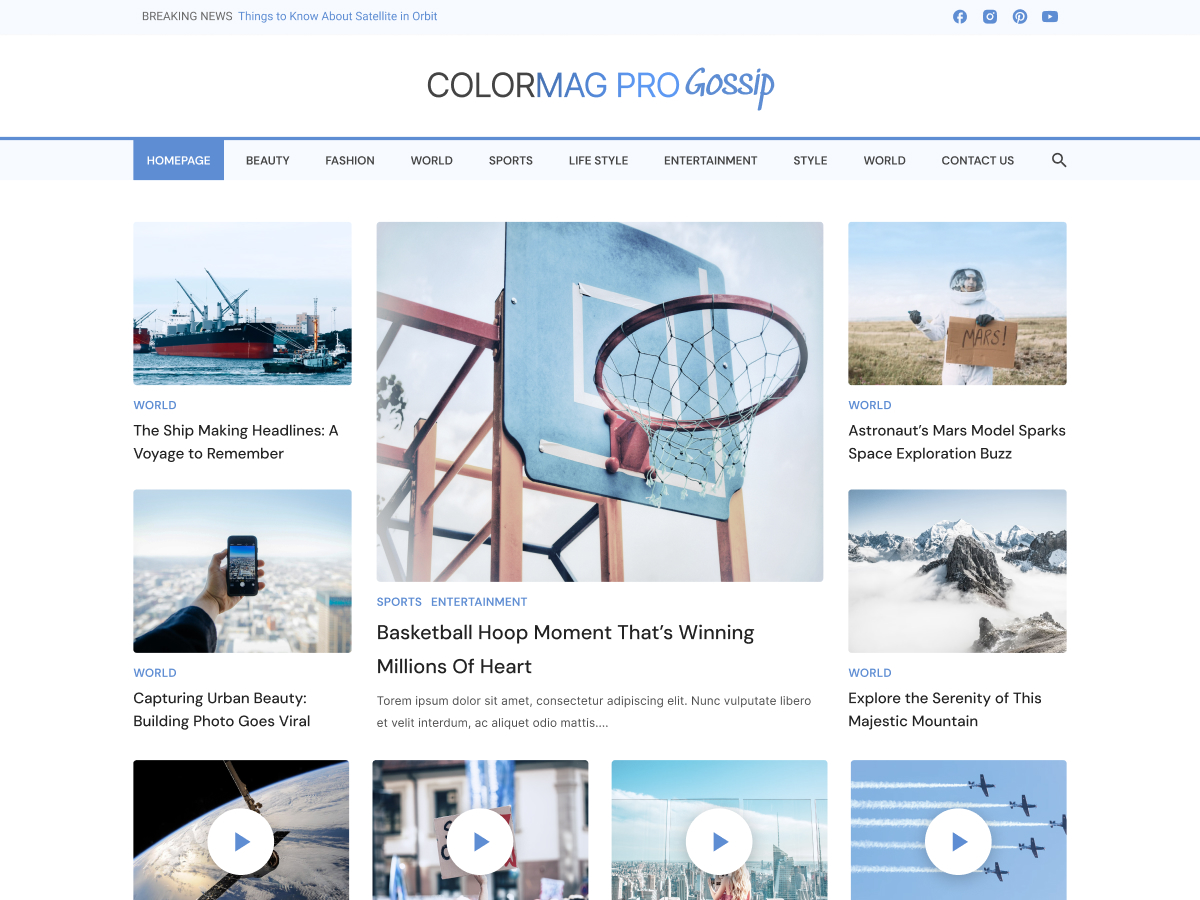1200x900 pixels.
Task: Open the Entertainment menu item
Action: (x=711, y=160)
